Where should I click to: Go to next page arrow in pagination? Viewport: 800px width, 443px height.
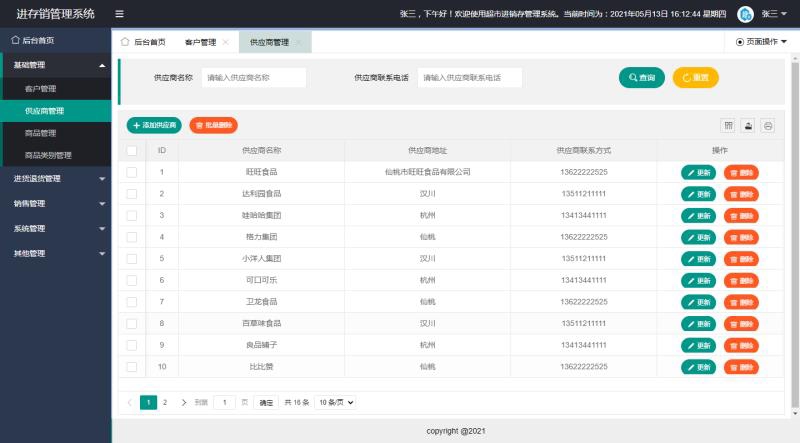184,402
